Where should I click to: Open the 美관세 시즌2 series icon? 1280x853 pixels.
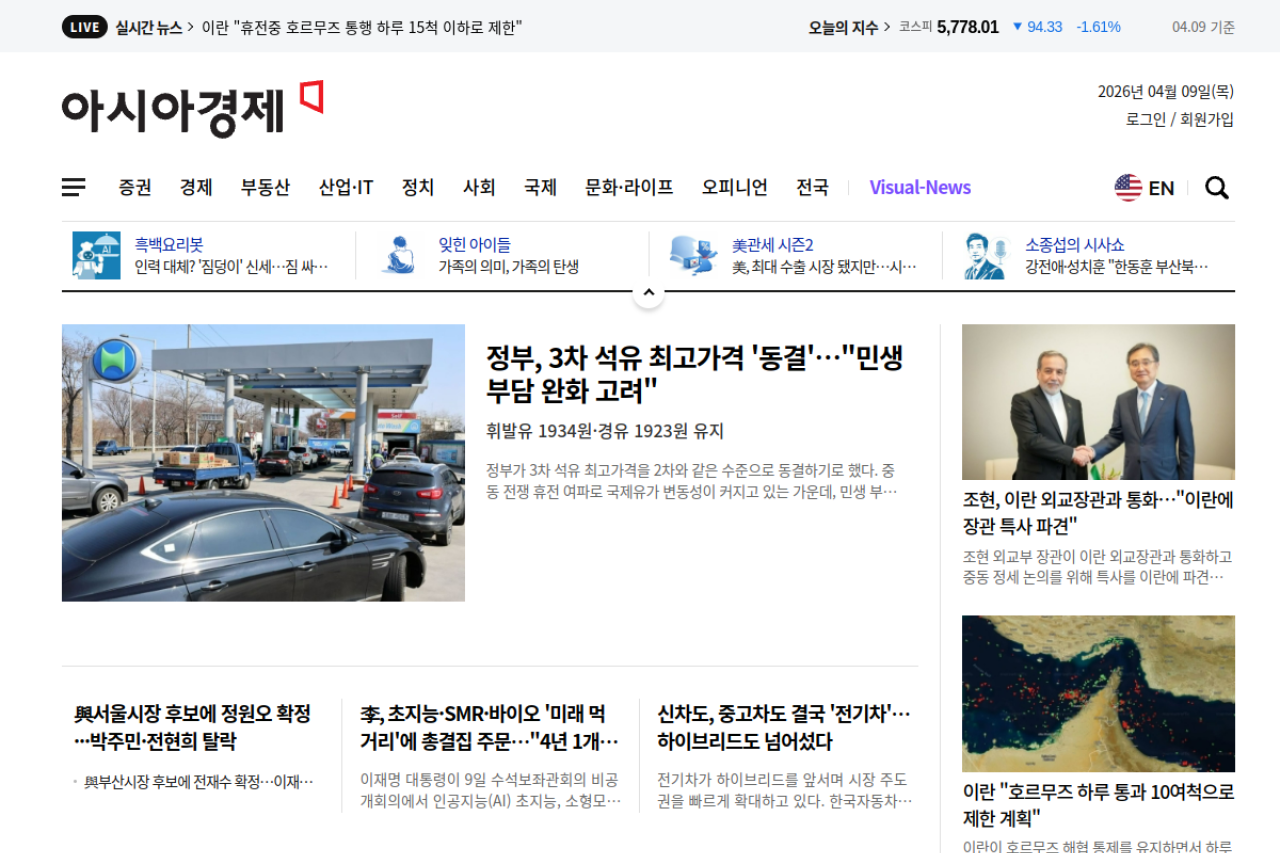tap(693, 255)
